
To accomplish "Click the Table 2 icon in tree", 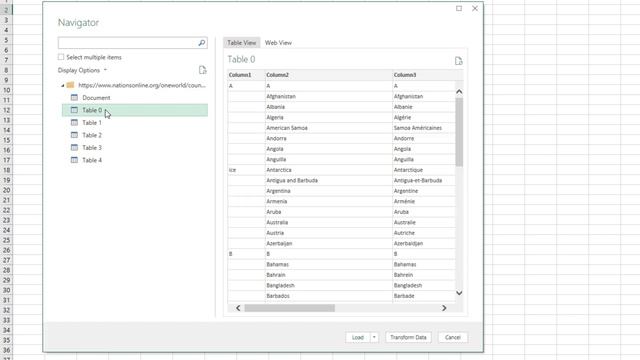I will click(74, 135).
